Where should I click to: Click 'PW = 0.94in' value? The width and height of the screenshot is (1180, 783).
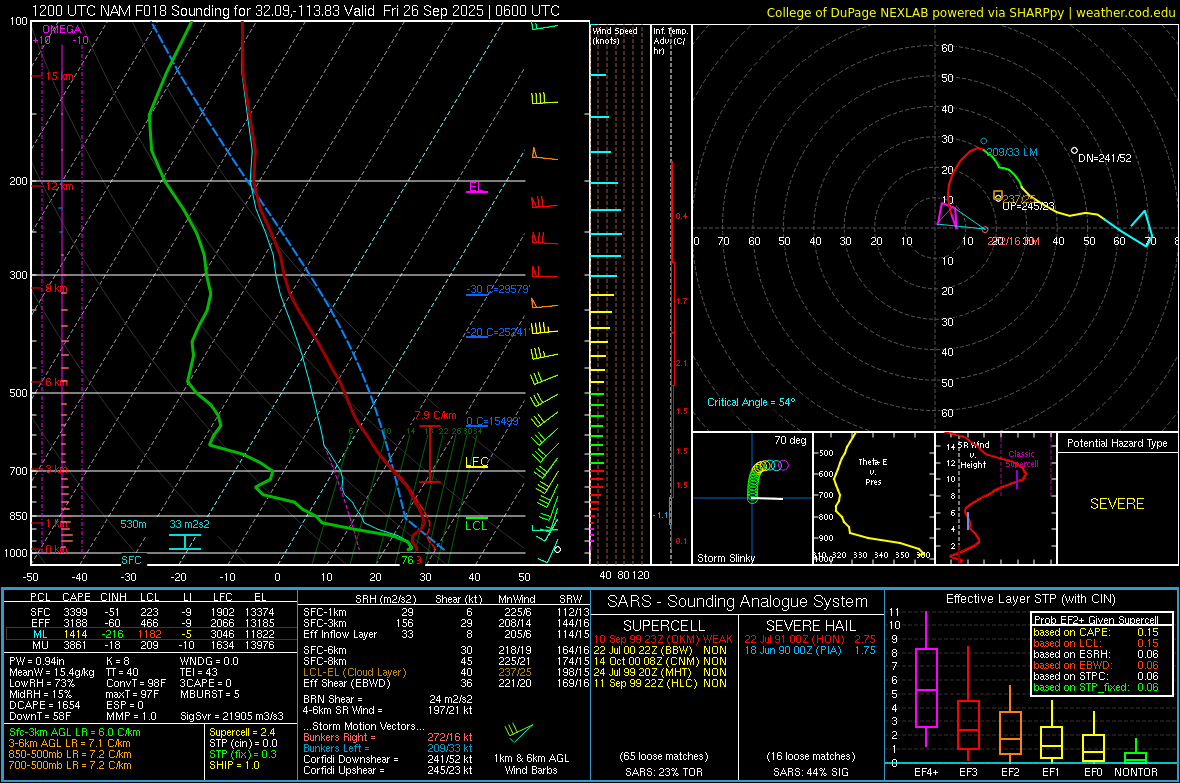[x=36, y=661]
